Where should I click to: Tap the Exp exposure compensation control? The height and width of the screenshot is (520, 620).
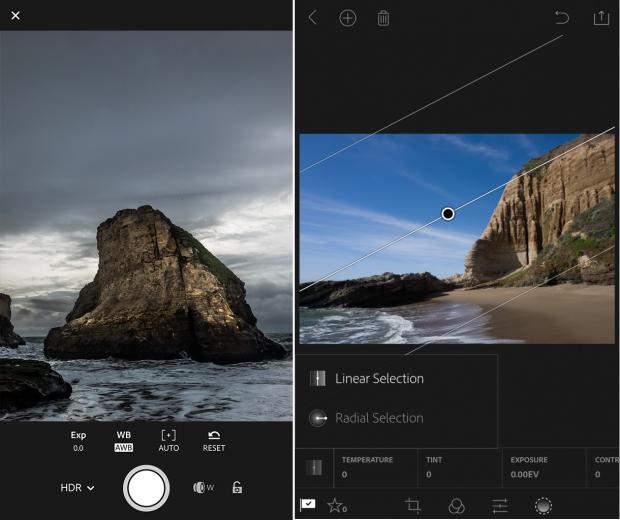coord(78,441)
